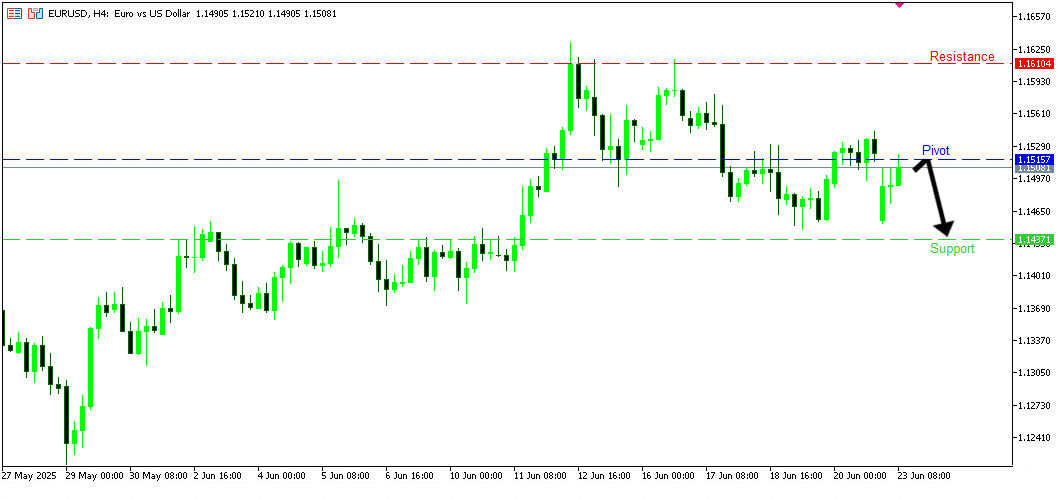Click the 5 Jun 08:00 time label

(x=347, y=475)
